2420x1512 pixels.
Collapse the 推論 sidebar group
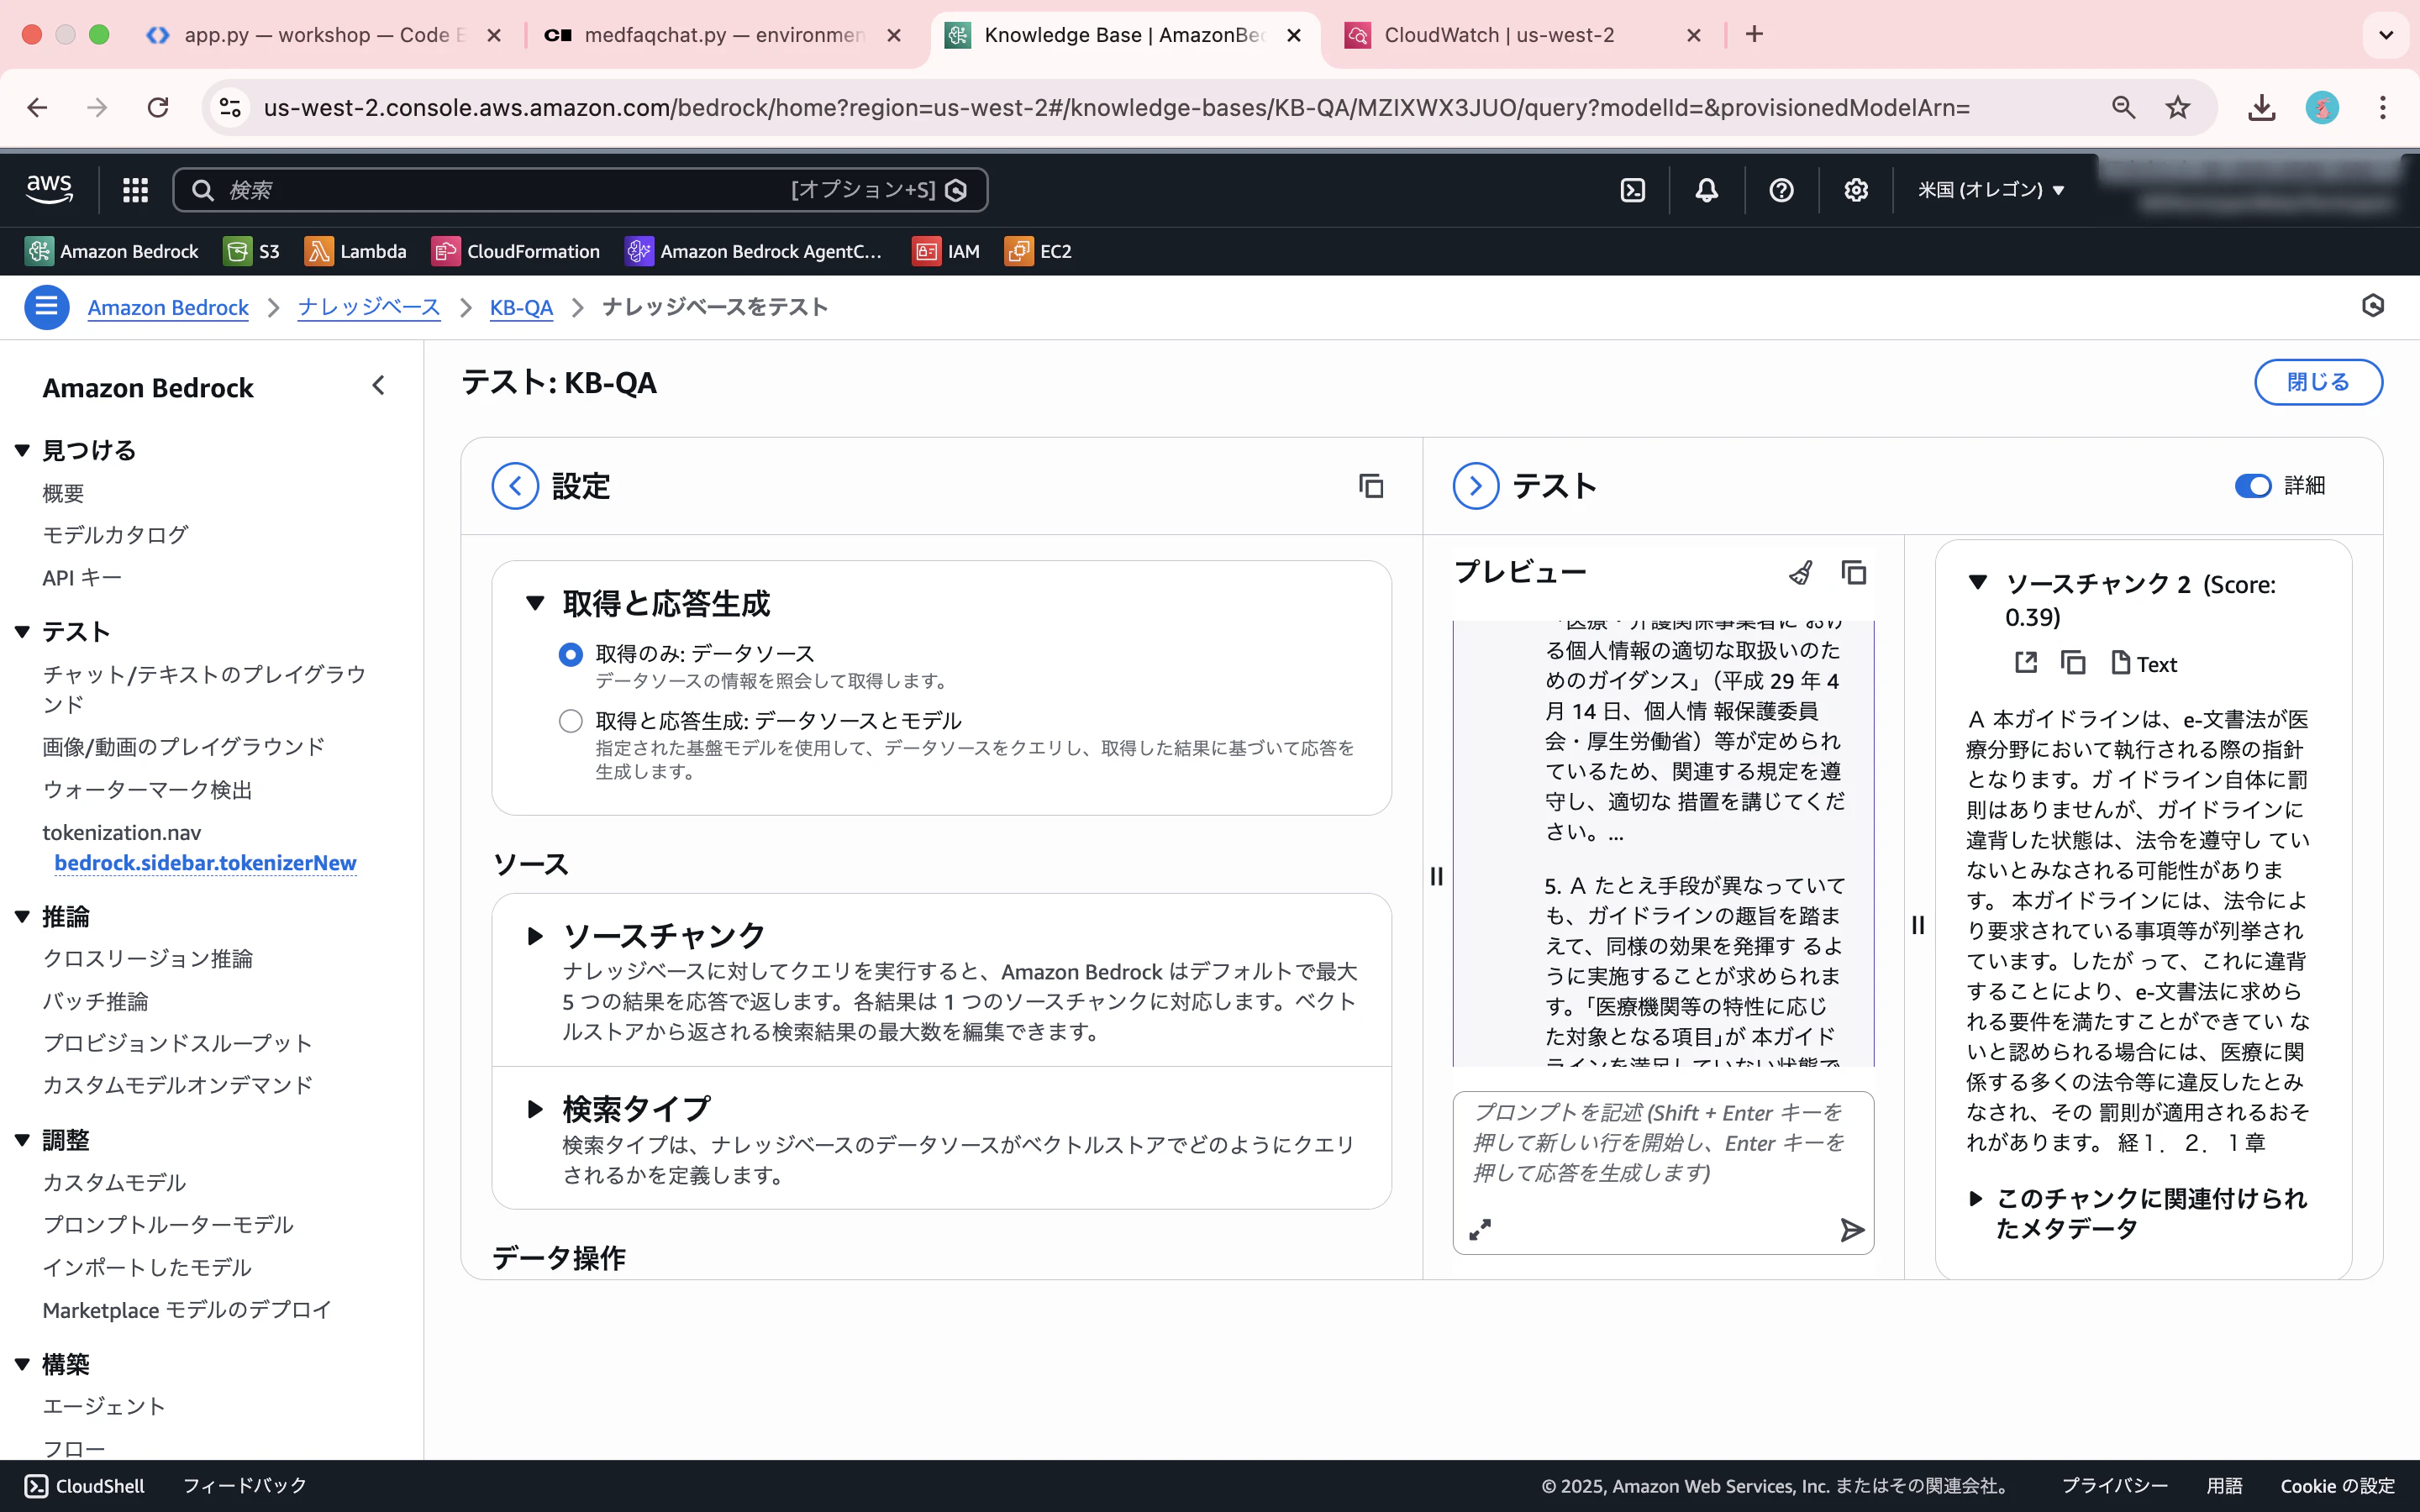click(22, 917)
